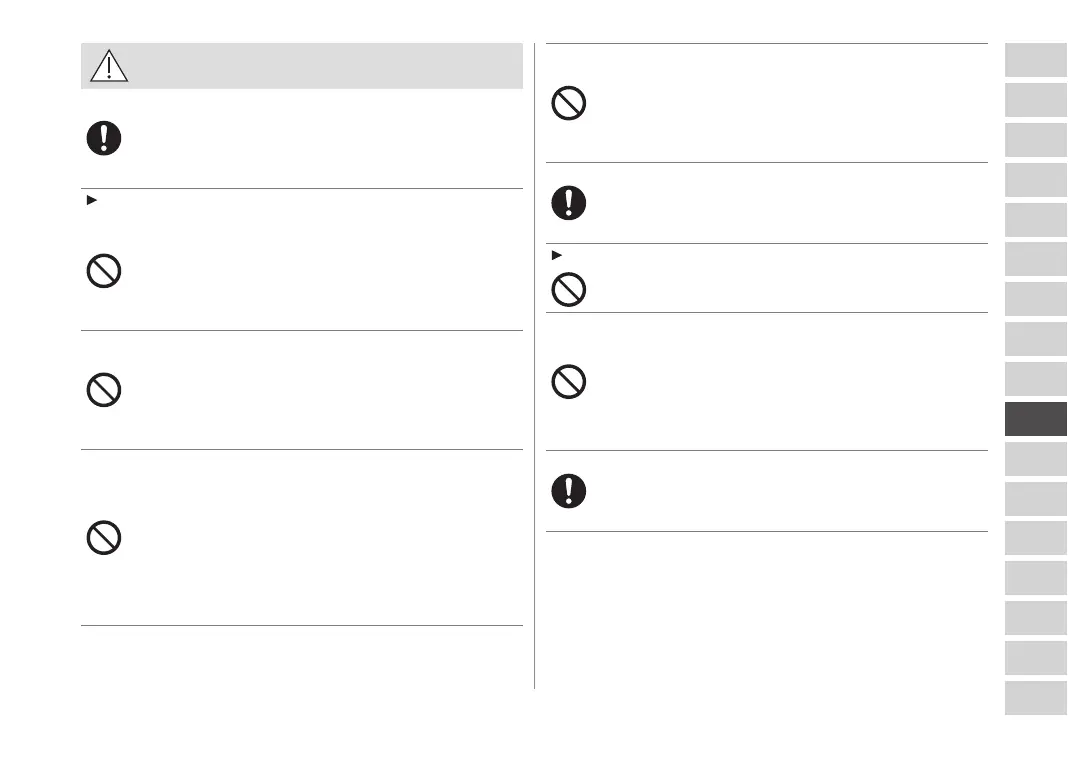Click the prohibition icon below right column's arrow marker
Screen dimensions: 1068x759
tap(569, 289)
